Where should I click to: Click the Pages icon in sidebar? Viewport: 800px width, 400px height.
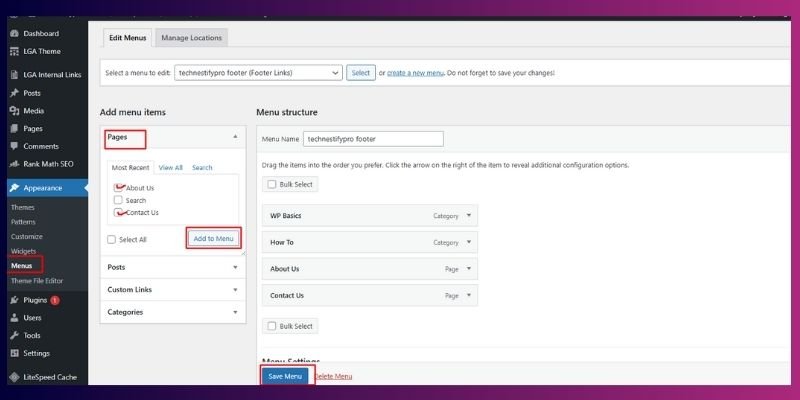point(14,129)
